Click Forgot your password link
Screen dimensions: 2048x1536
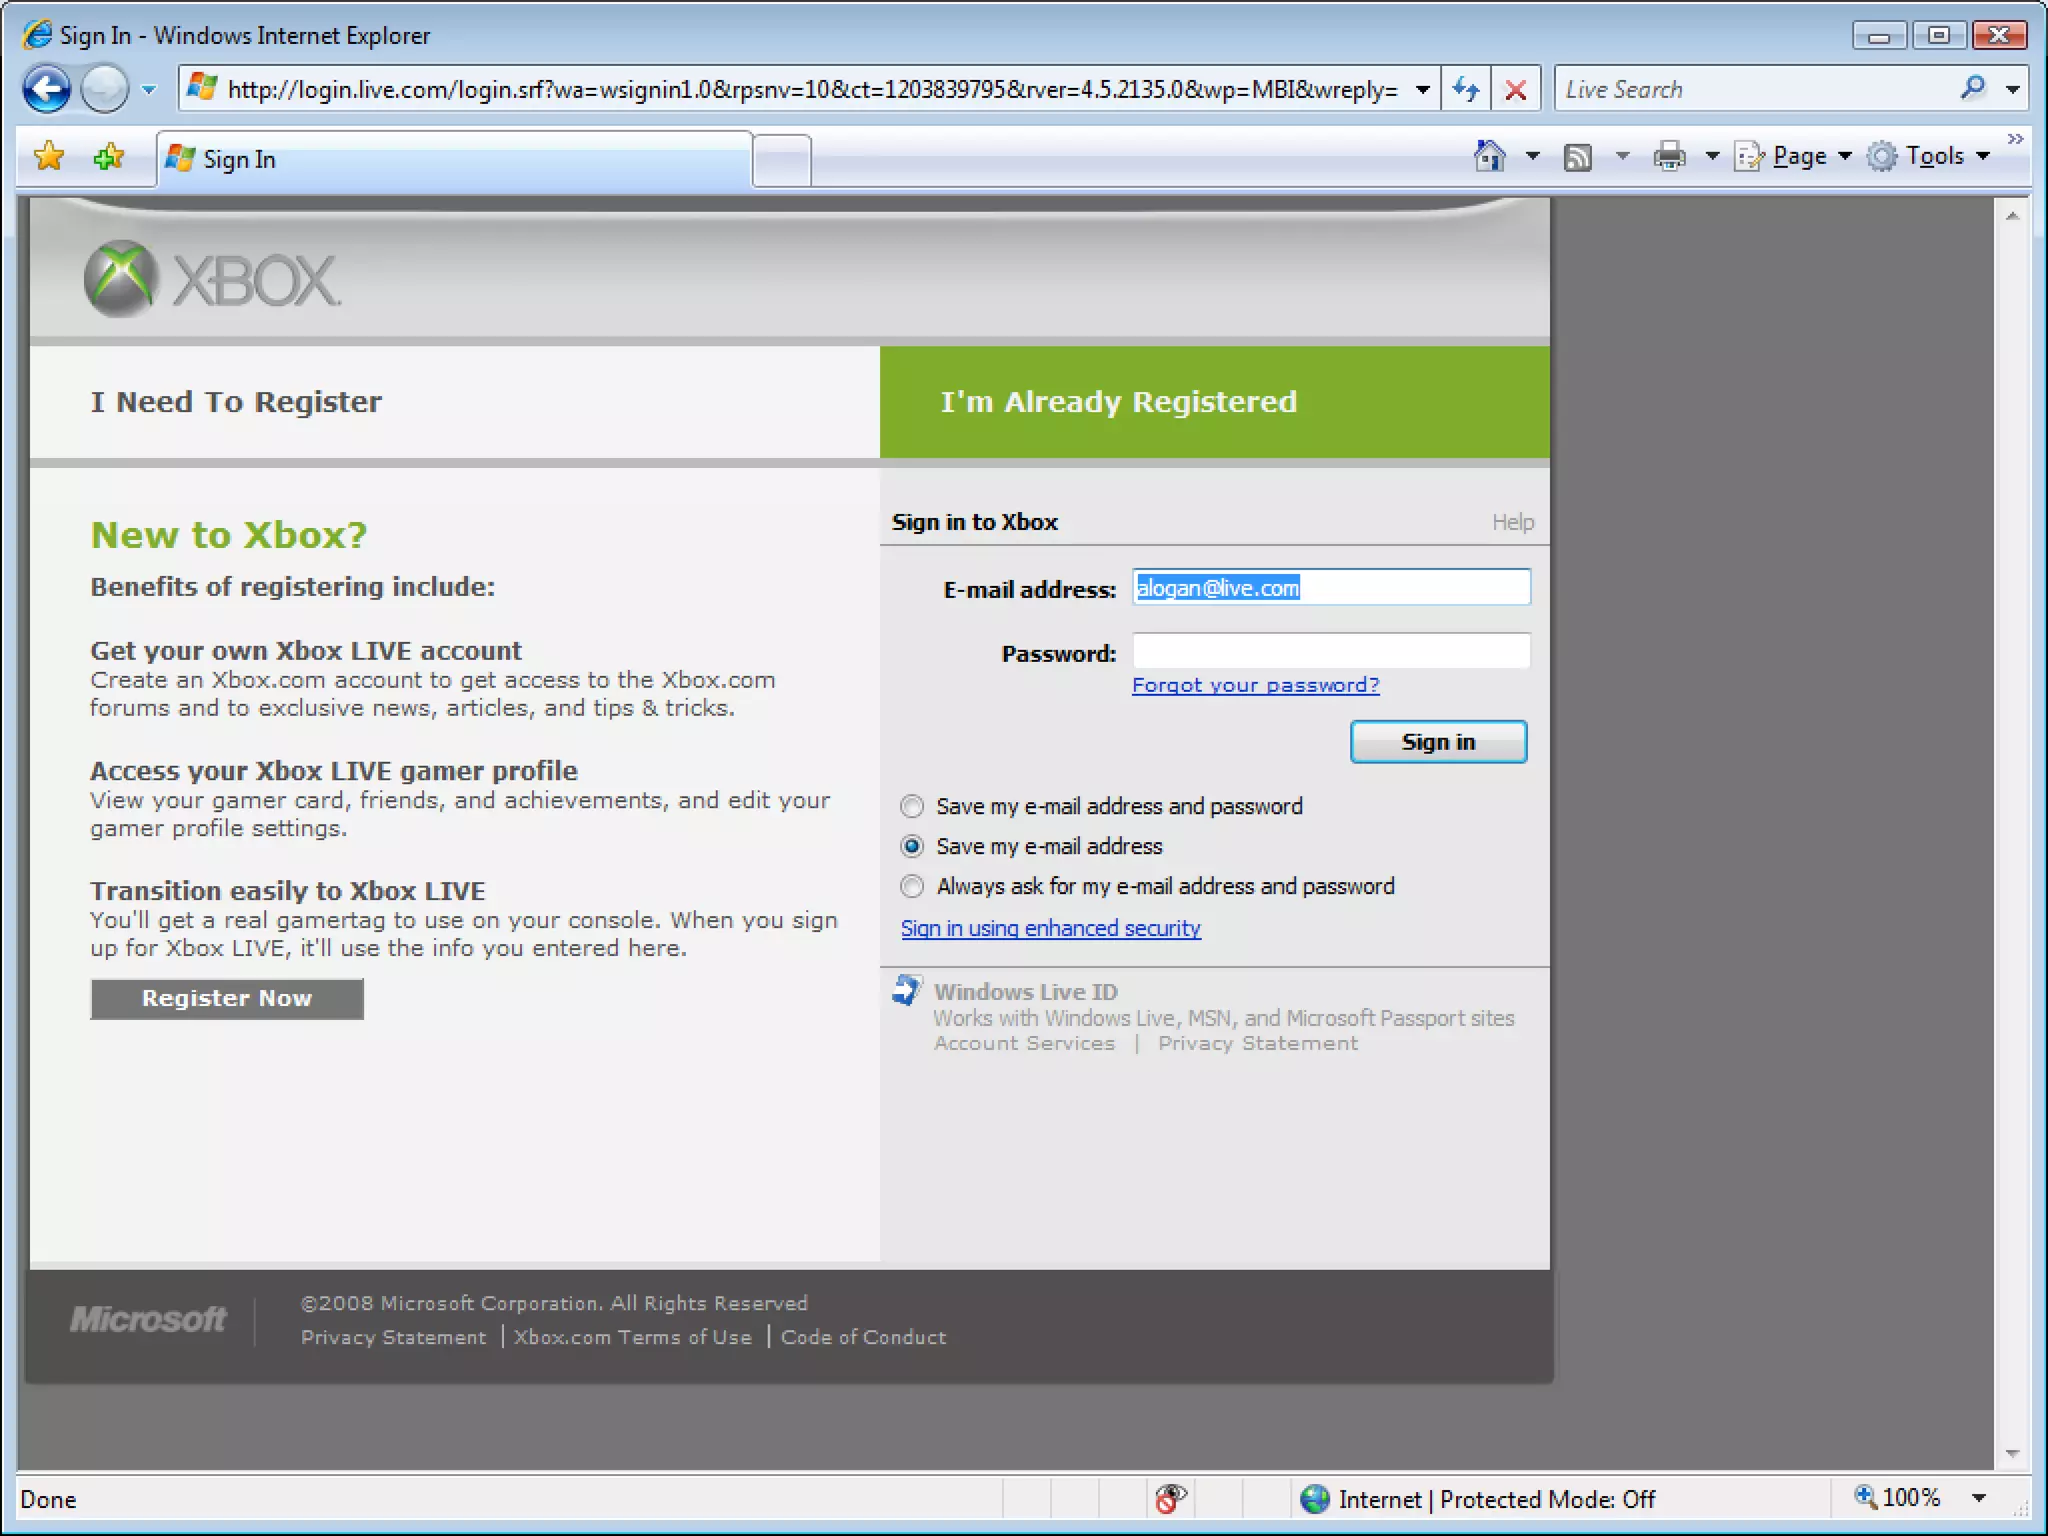pos(1256,685)
